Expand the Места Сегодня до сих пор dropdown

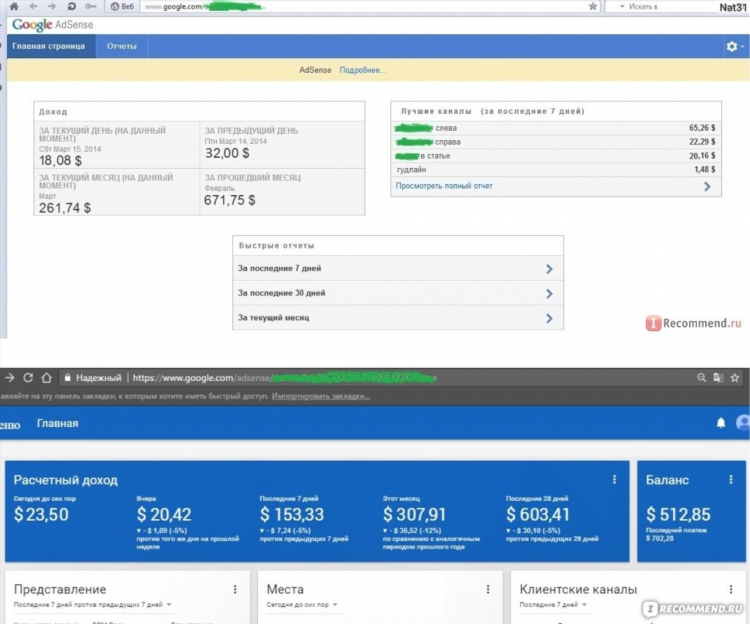pos(302,605)
